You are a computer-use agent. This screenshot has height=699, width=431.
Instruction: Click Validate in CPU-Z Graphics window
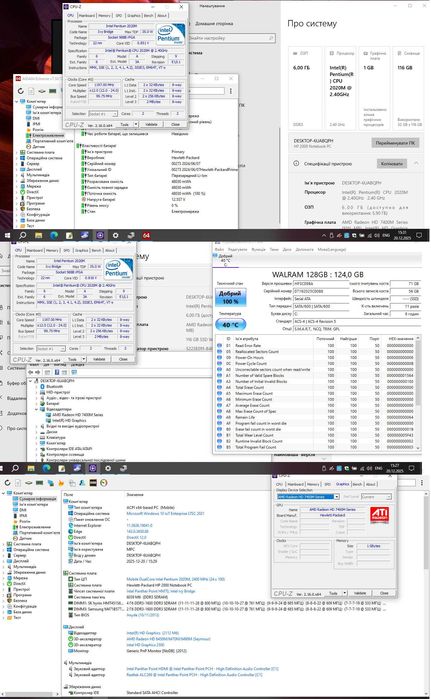click(x=360, y=593)
